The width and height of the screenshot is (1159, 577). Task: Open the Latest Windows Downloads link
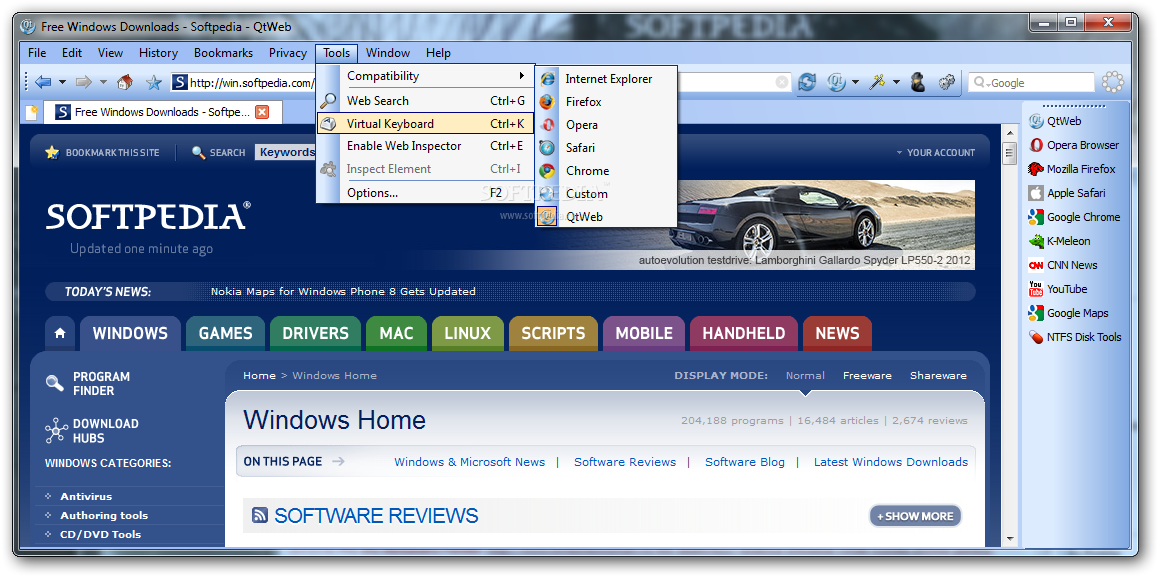(891, 462)
